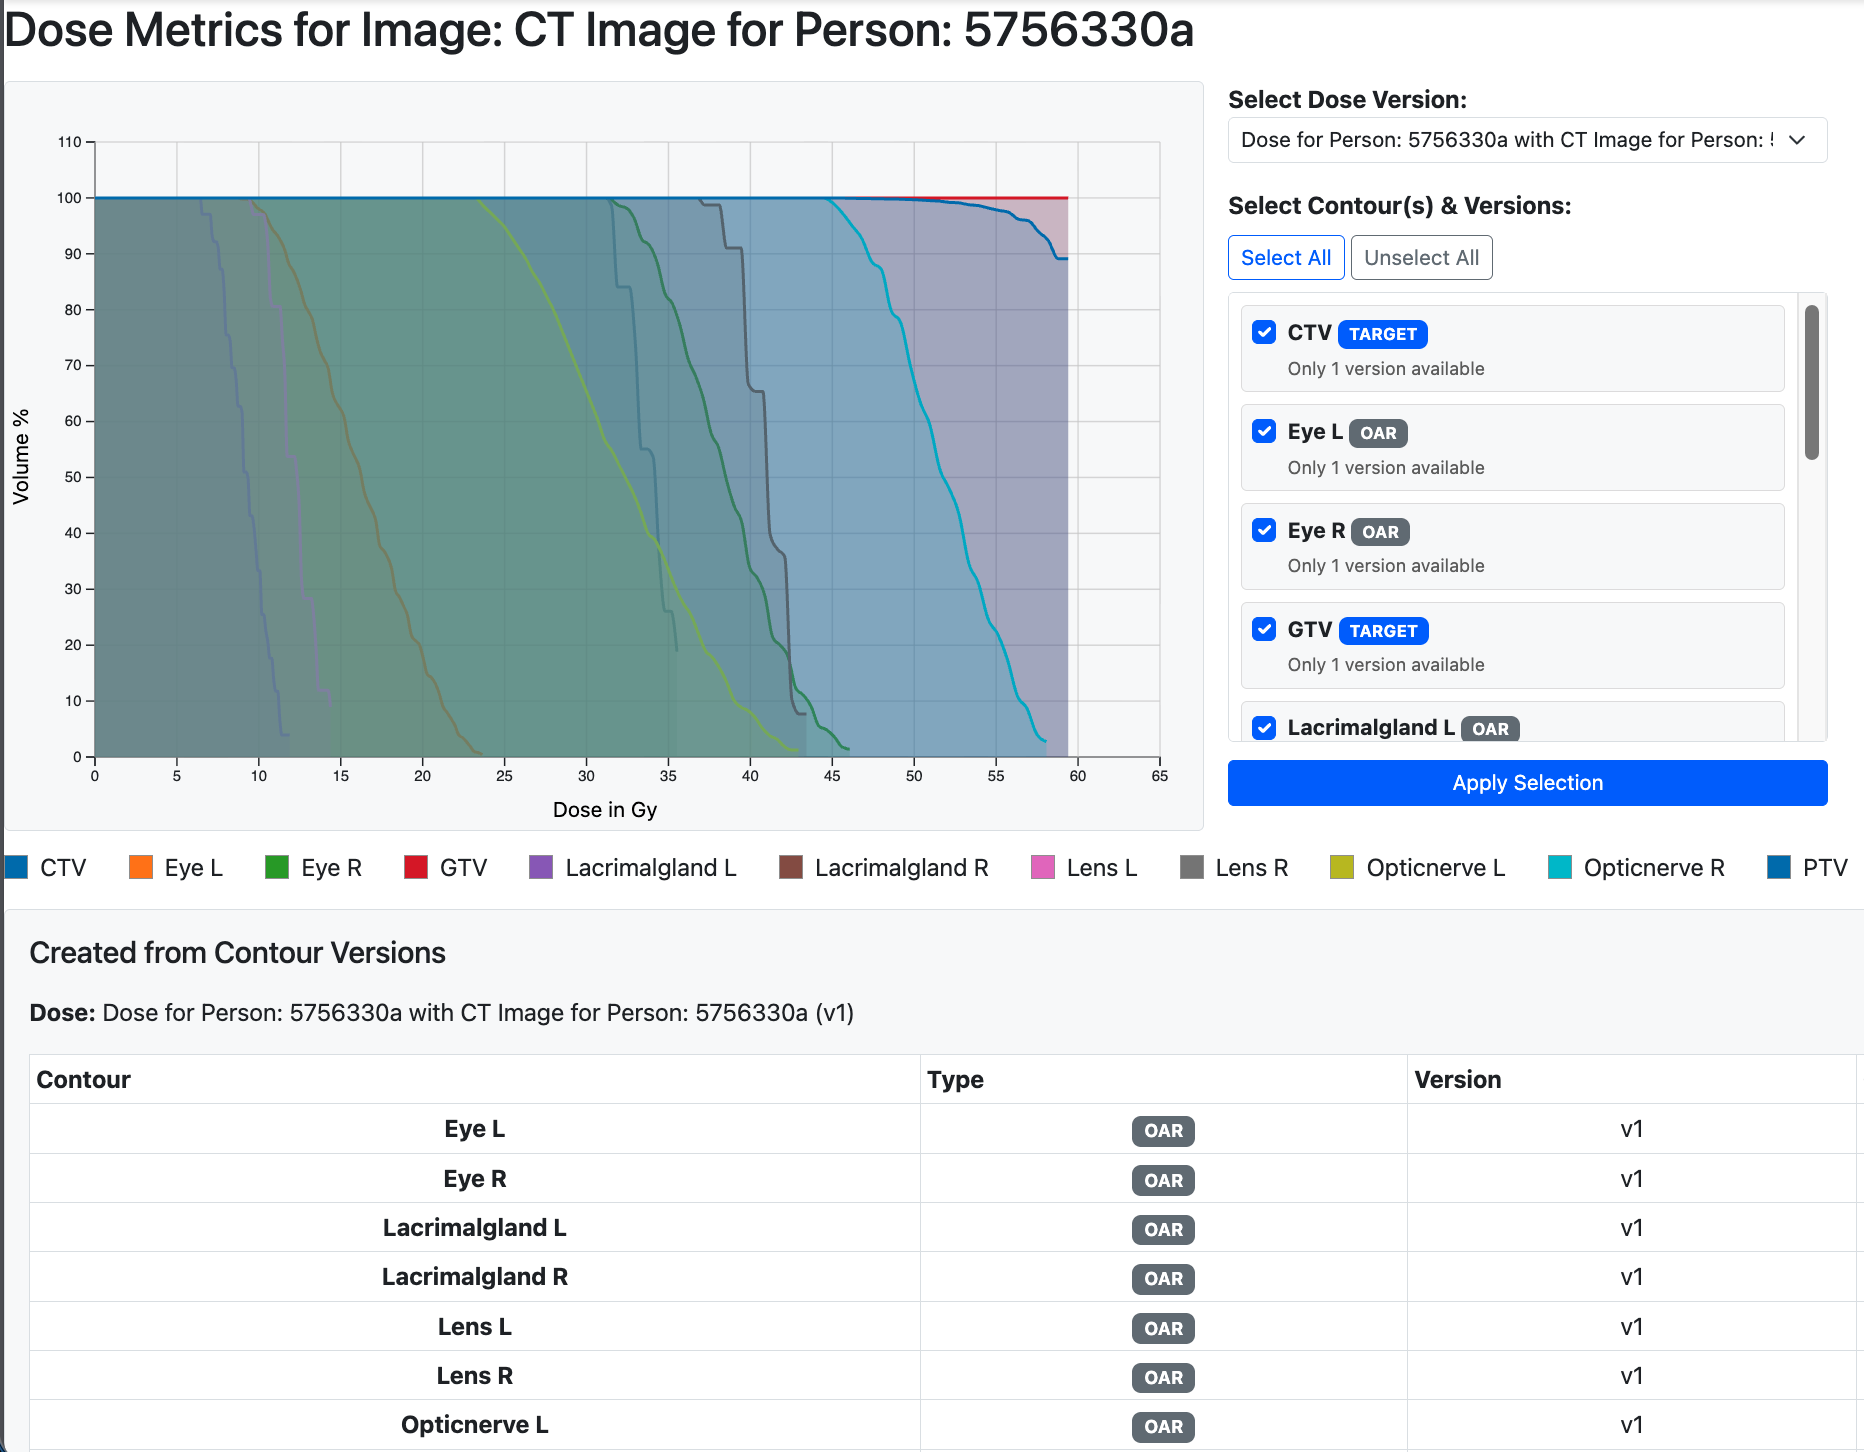Click the Eye L orange legend swatch
Screen dimensions: 1864x1452
[141, 867]
